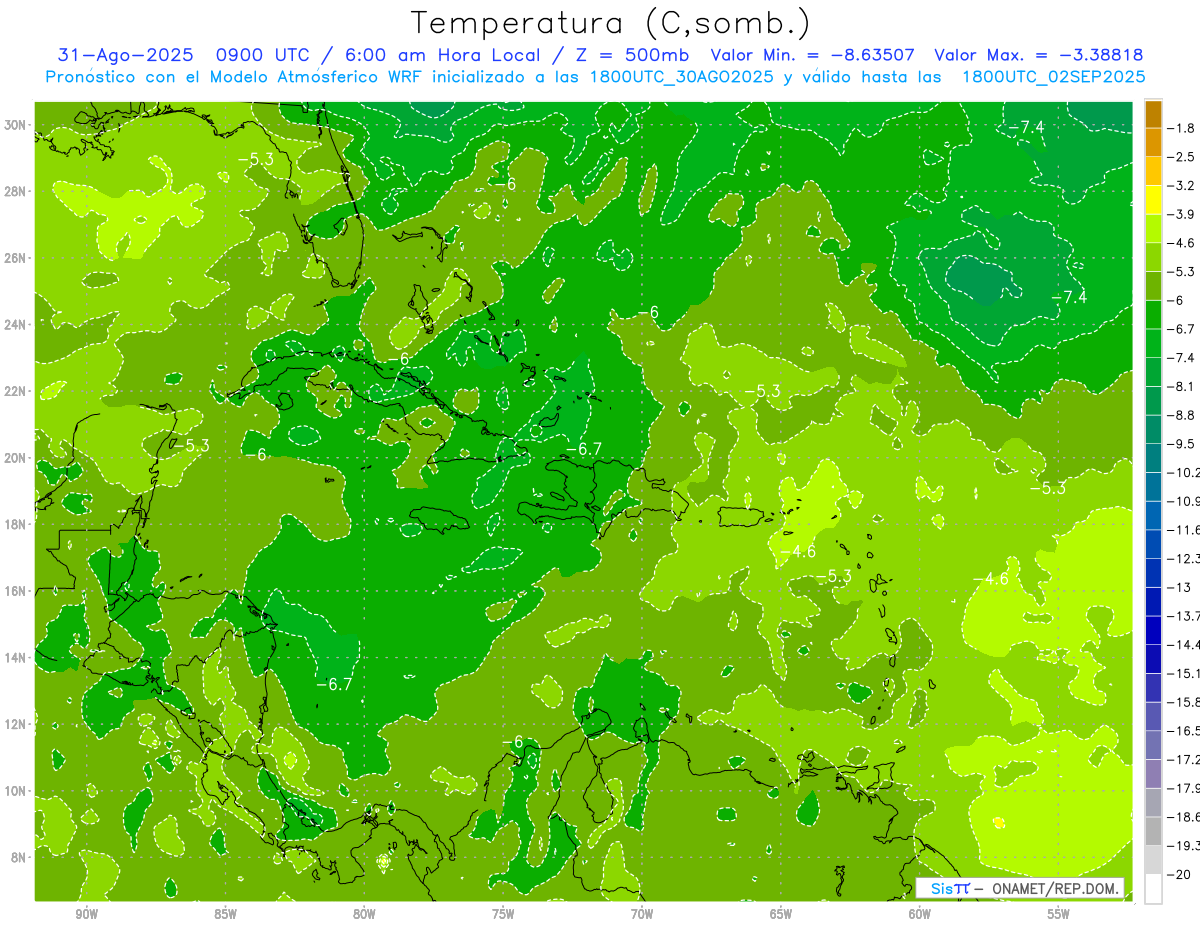Click the '16N' latitude axis label
This screenshot has width=1200, height=927.
16,591
